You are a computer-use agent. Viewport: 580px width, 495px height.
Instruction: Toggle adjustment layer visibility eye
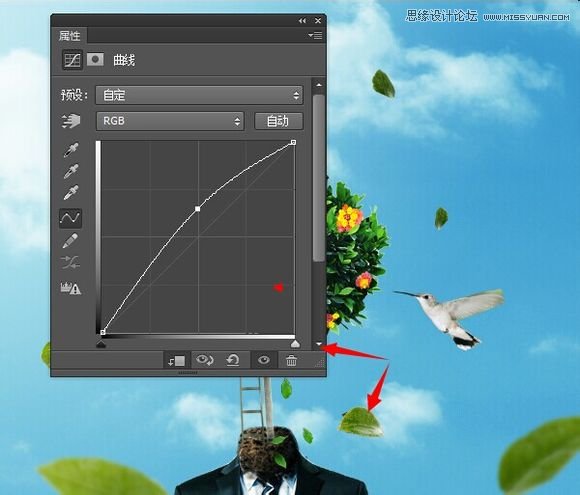pyautogui.click(x=264, y=360)
